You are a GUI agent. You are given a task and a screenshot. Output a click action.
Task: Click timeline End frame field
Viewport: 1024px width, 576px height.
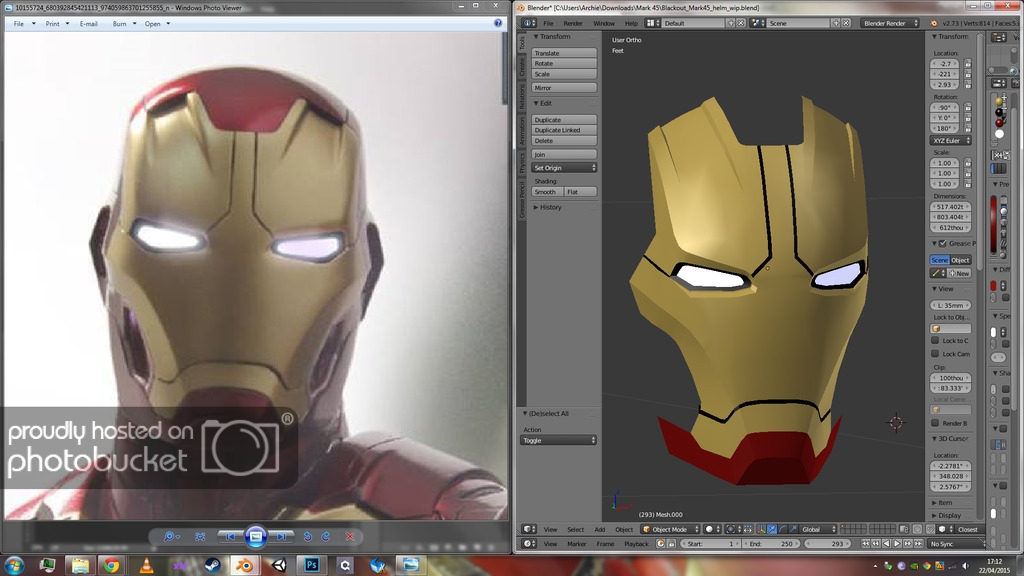coord(772,543)
